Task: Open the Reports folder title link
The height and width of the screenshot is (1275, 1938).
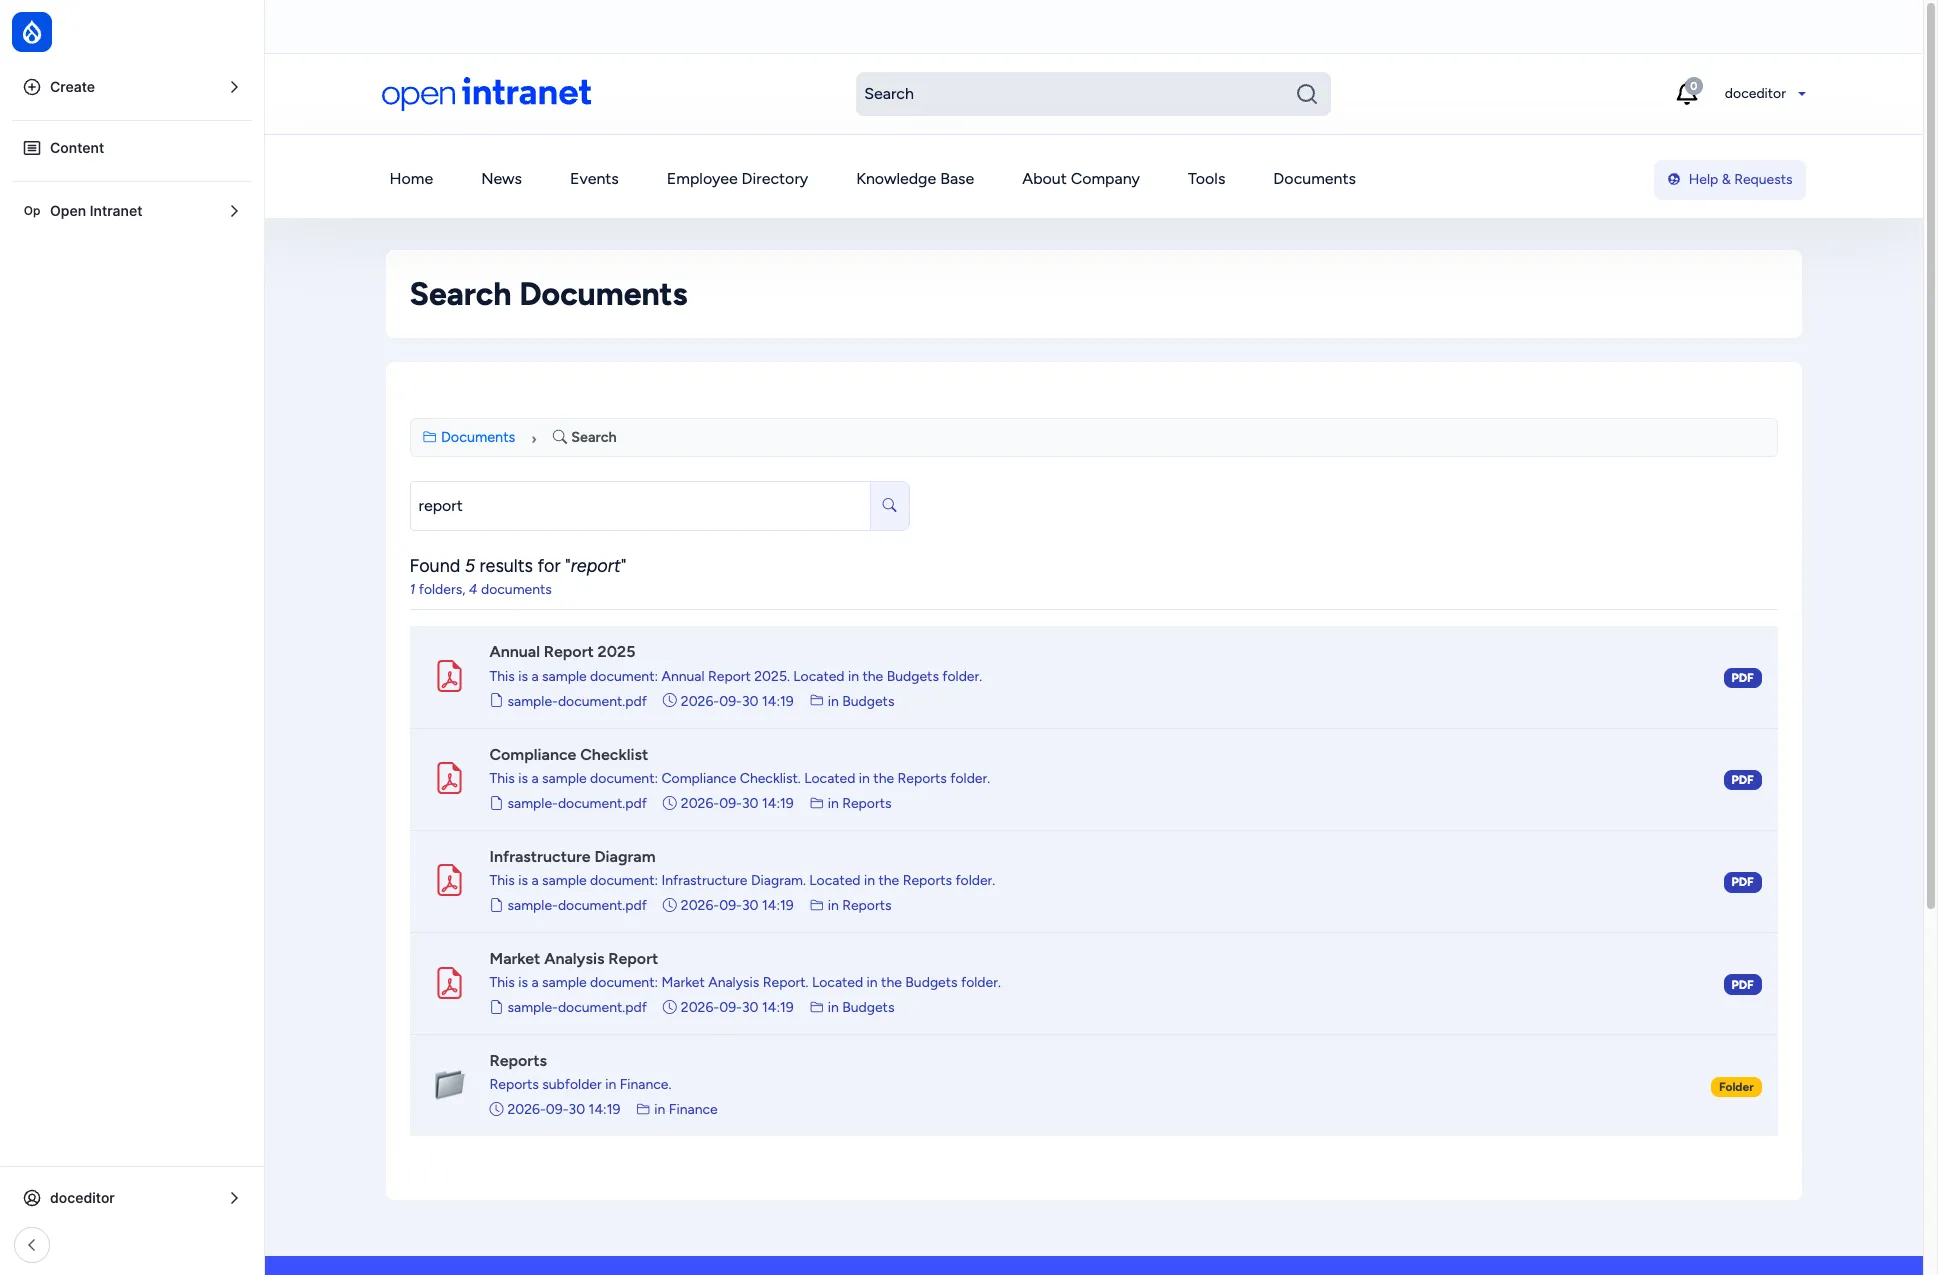Action: (x=518, y=1061)
